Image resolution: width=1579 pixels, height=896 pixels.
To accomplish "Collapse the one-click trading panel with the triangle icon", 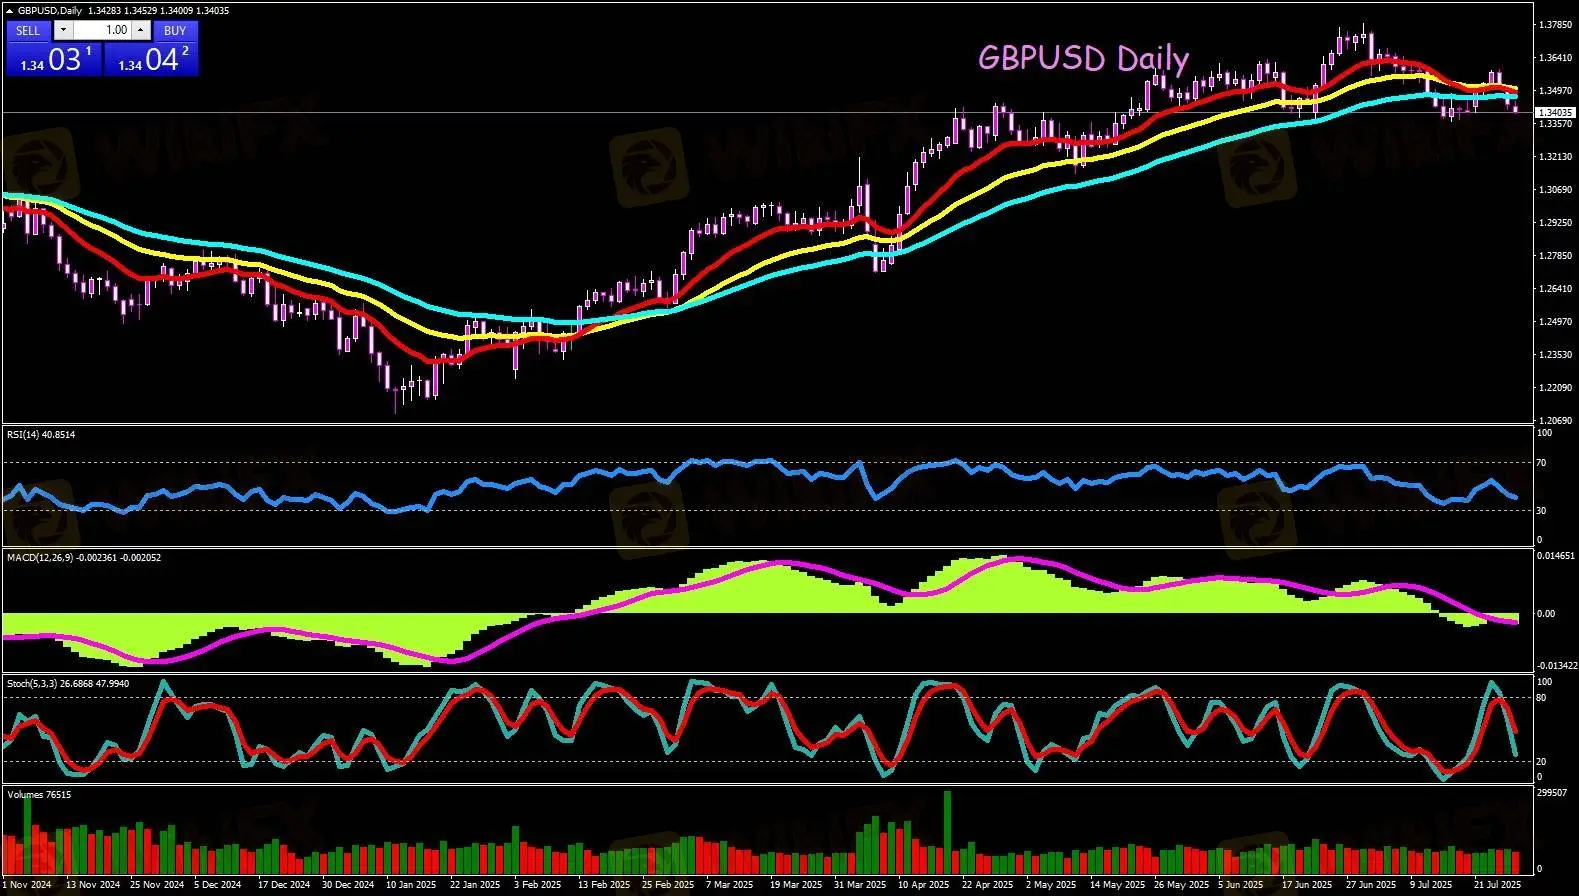I will pyautogui.click(x=10, y=10).
